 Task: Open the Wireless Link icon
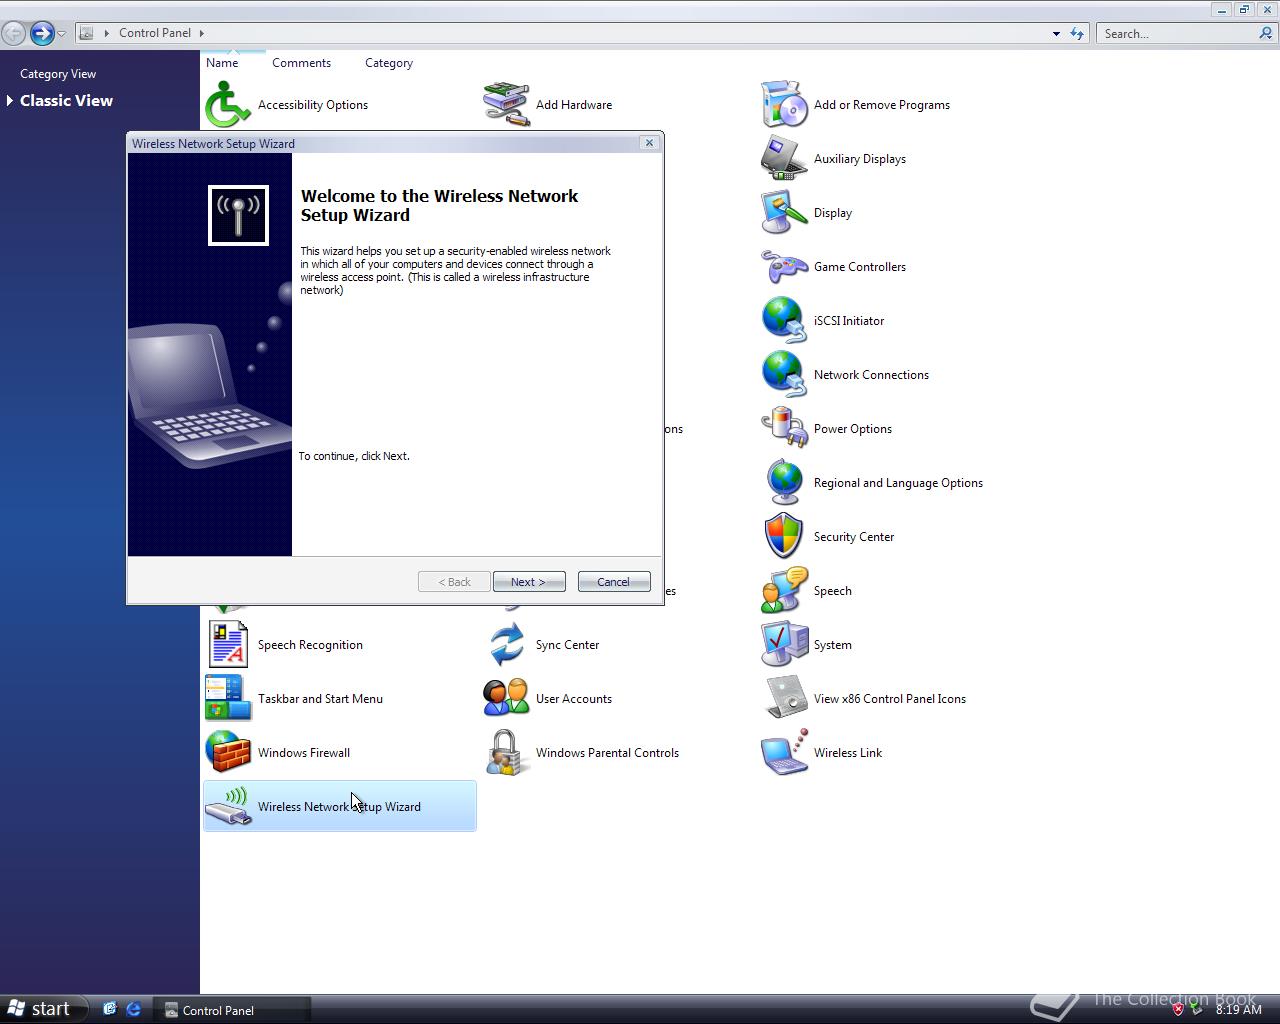pos(784,753)
